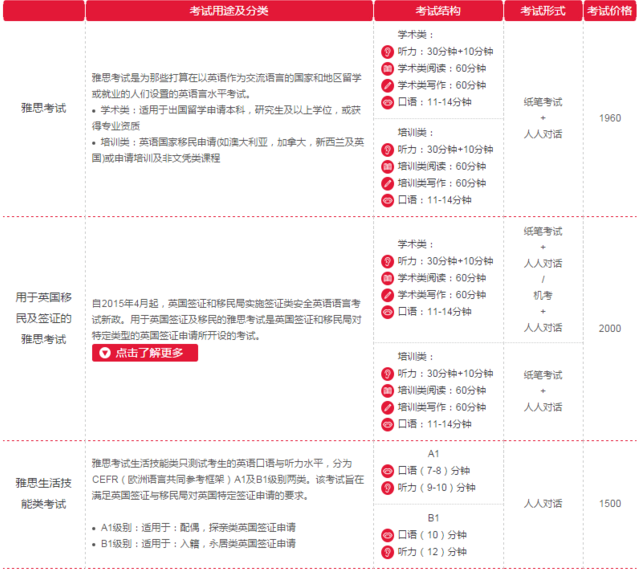Click the bullet starting 学术类：适用于出国留学

(x=226, y=118)
